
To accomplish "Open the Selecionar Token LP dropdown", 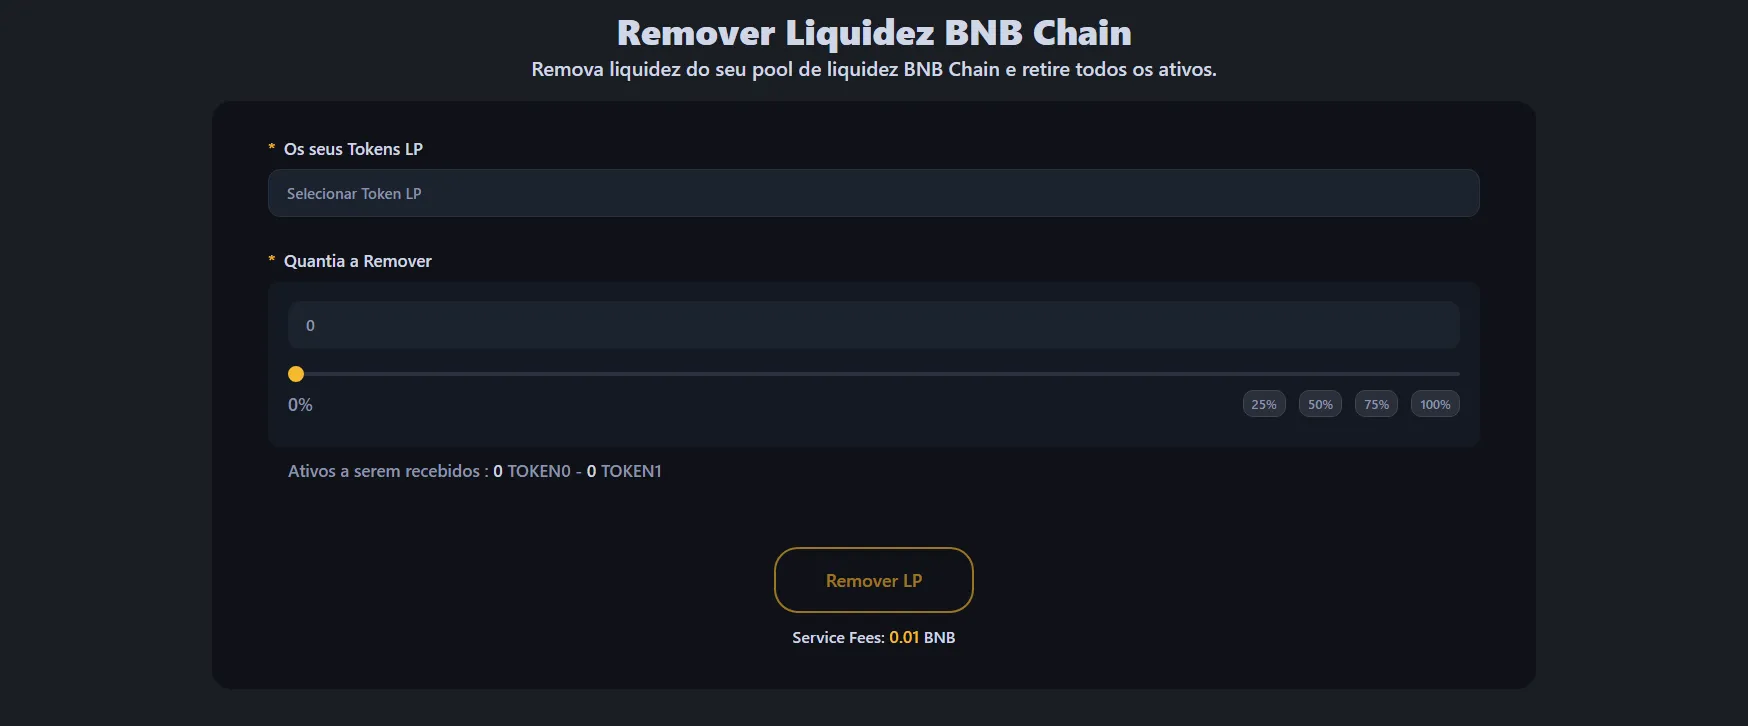I will (x=873, y=193).
